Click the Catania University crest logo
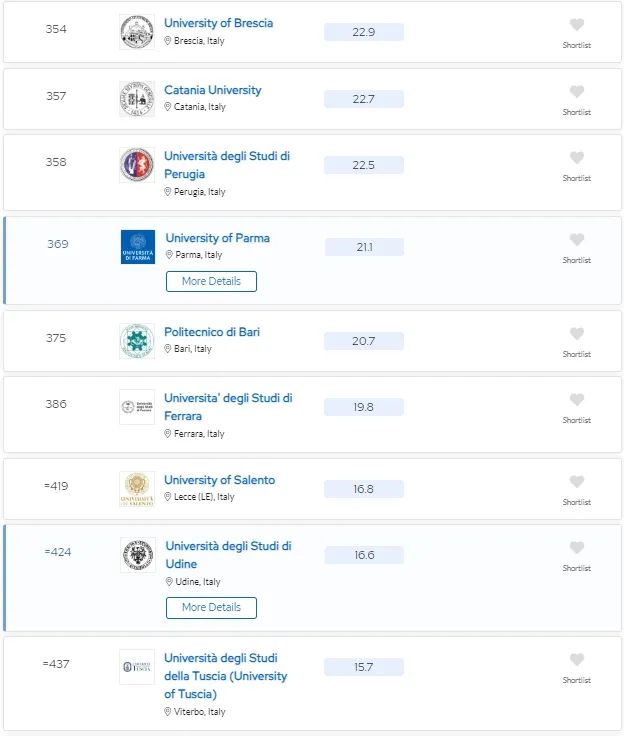Screen dimensions: 624x736 click(137, 99)
